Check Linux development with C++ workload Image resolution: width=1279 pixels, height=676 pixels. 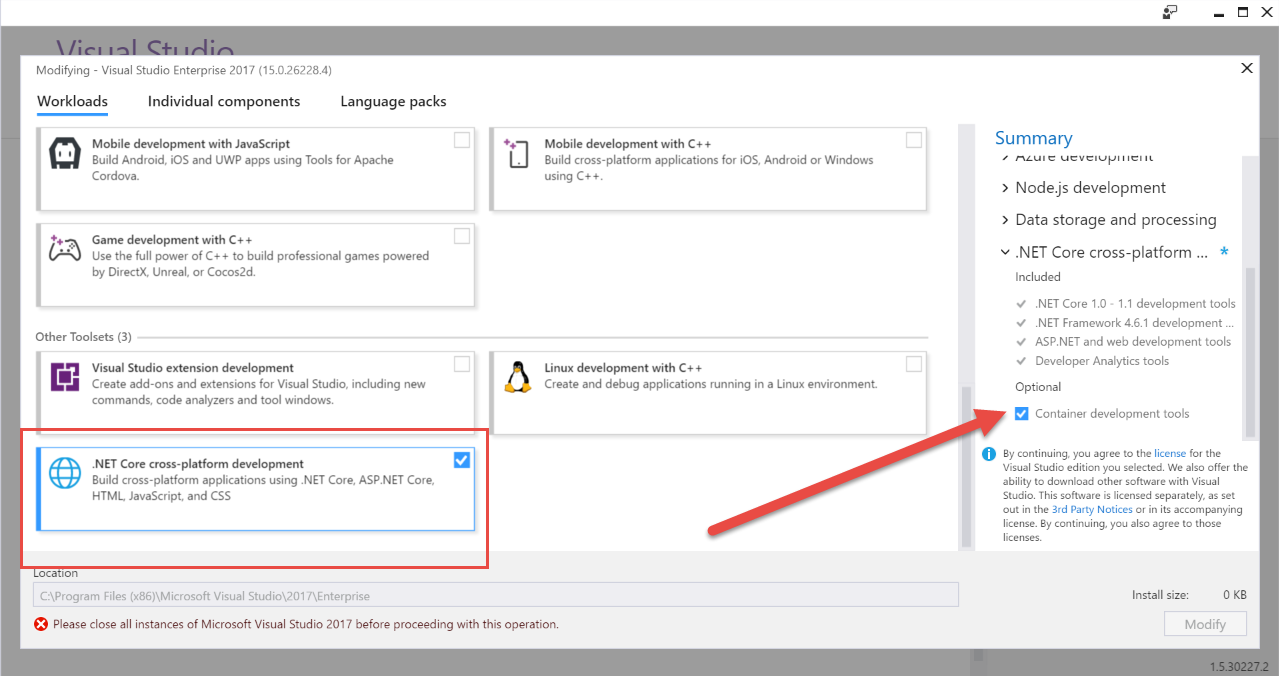click(x=914, y=364)
